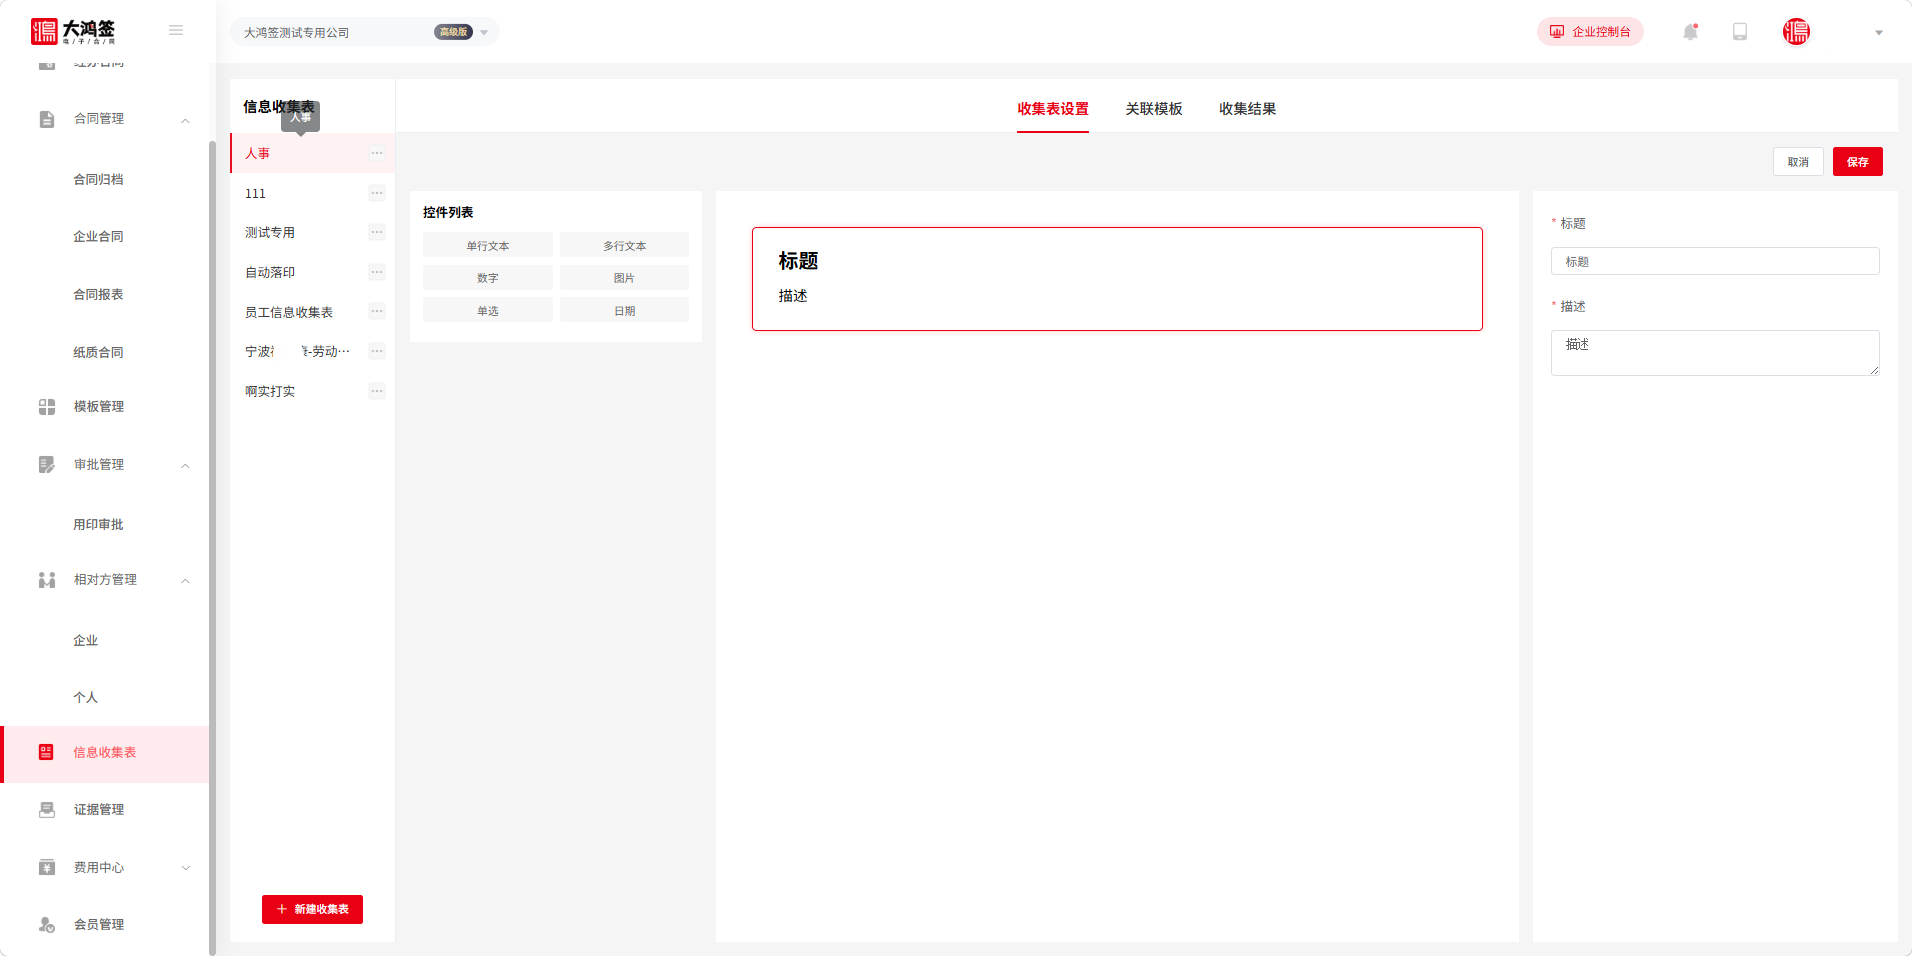Click the red 保存 button
The image size is (1912, 956).
click(1857, 162)
